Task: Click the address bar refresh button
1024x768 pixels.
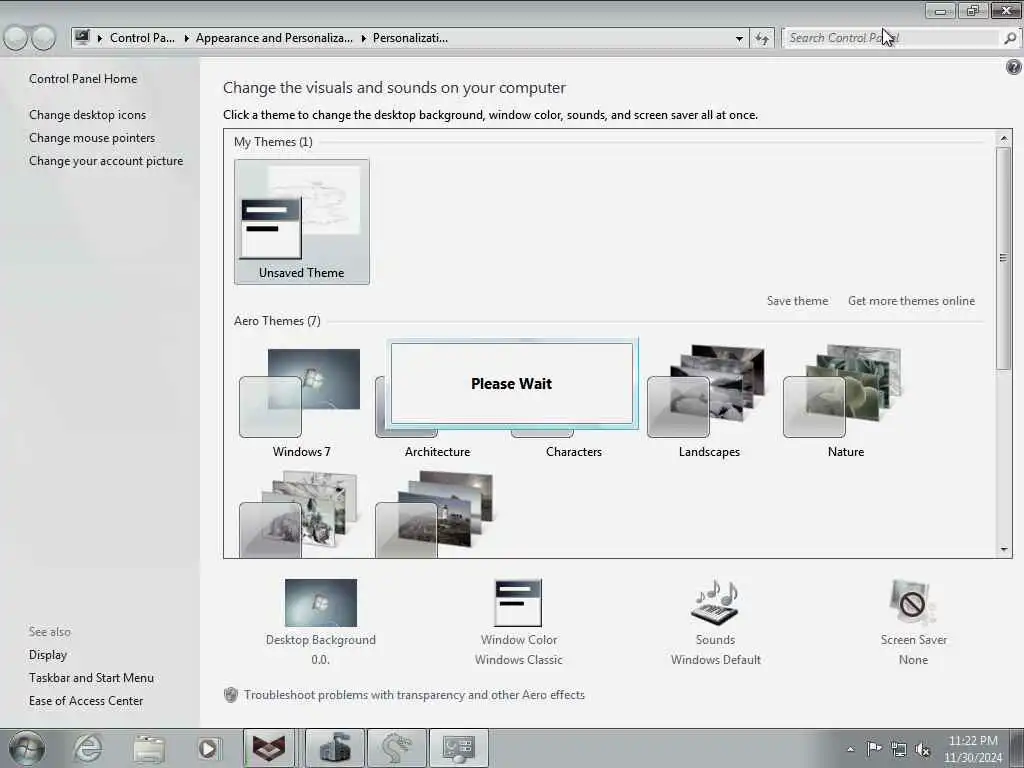Action: pyautogui.click(x=761, y=39)
